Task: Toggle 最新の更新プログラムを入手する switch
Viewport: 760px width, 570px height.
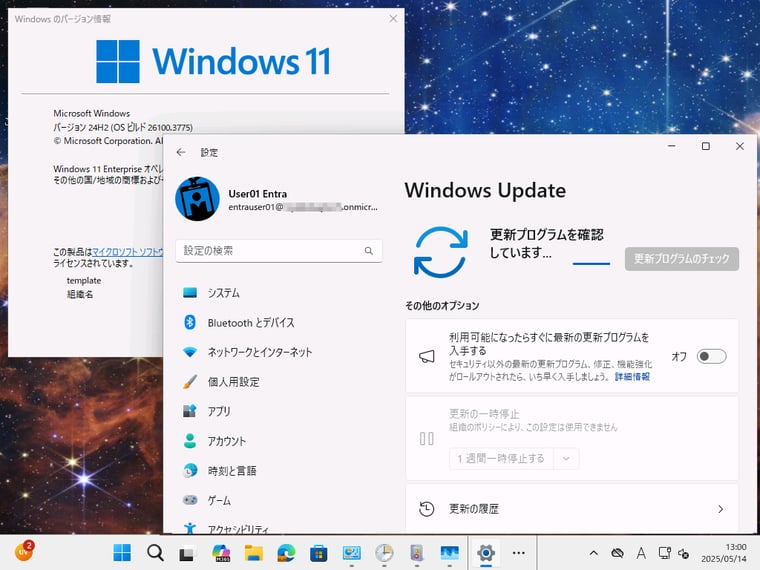Action: click(x=711, y=356)
